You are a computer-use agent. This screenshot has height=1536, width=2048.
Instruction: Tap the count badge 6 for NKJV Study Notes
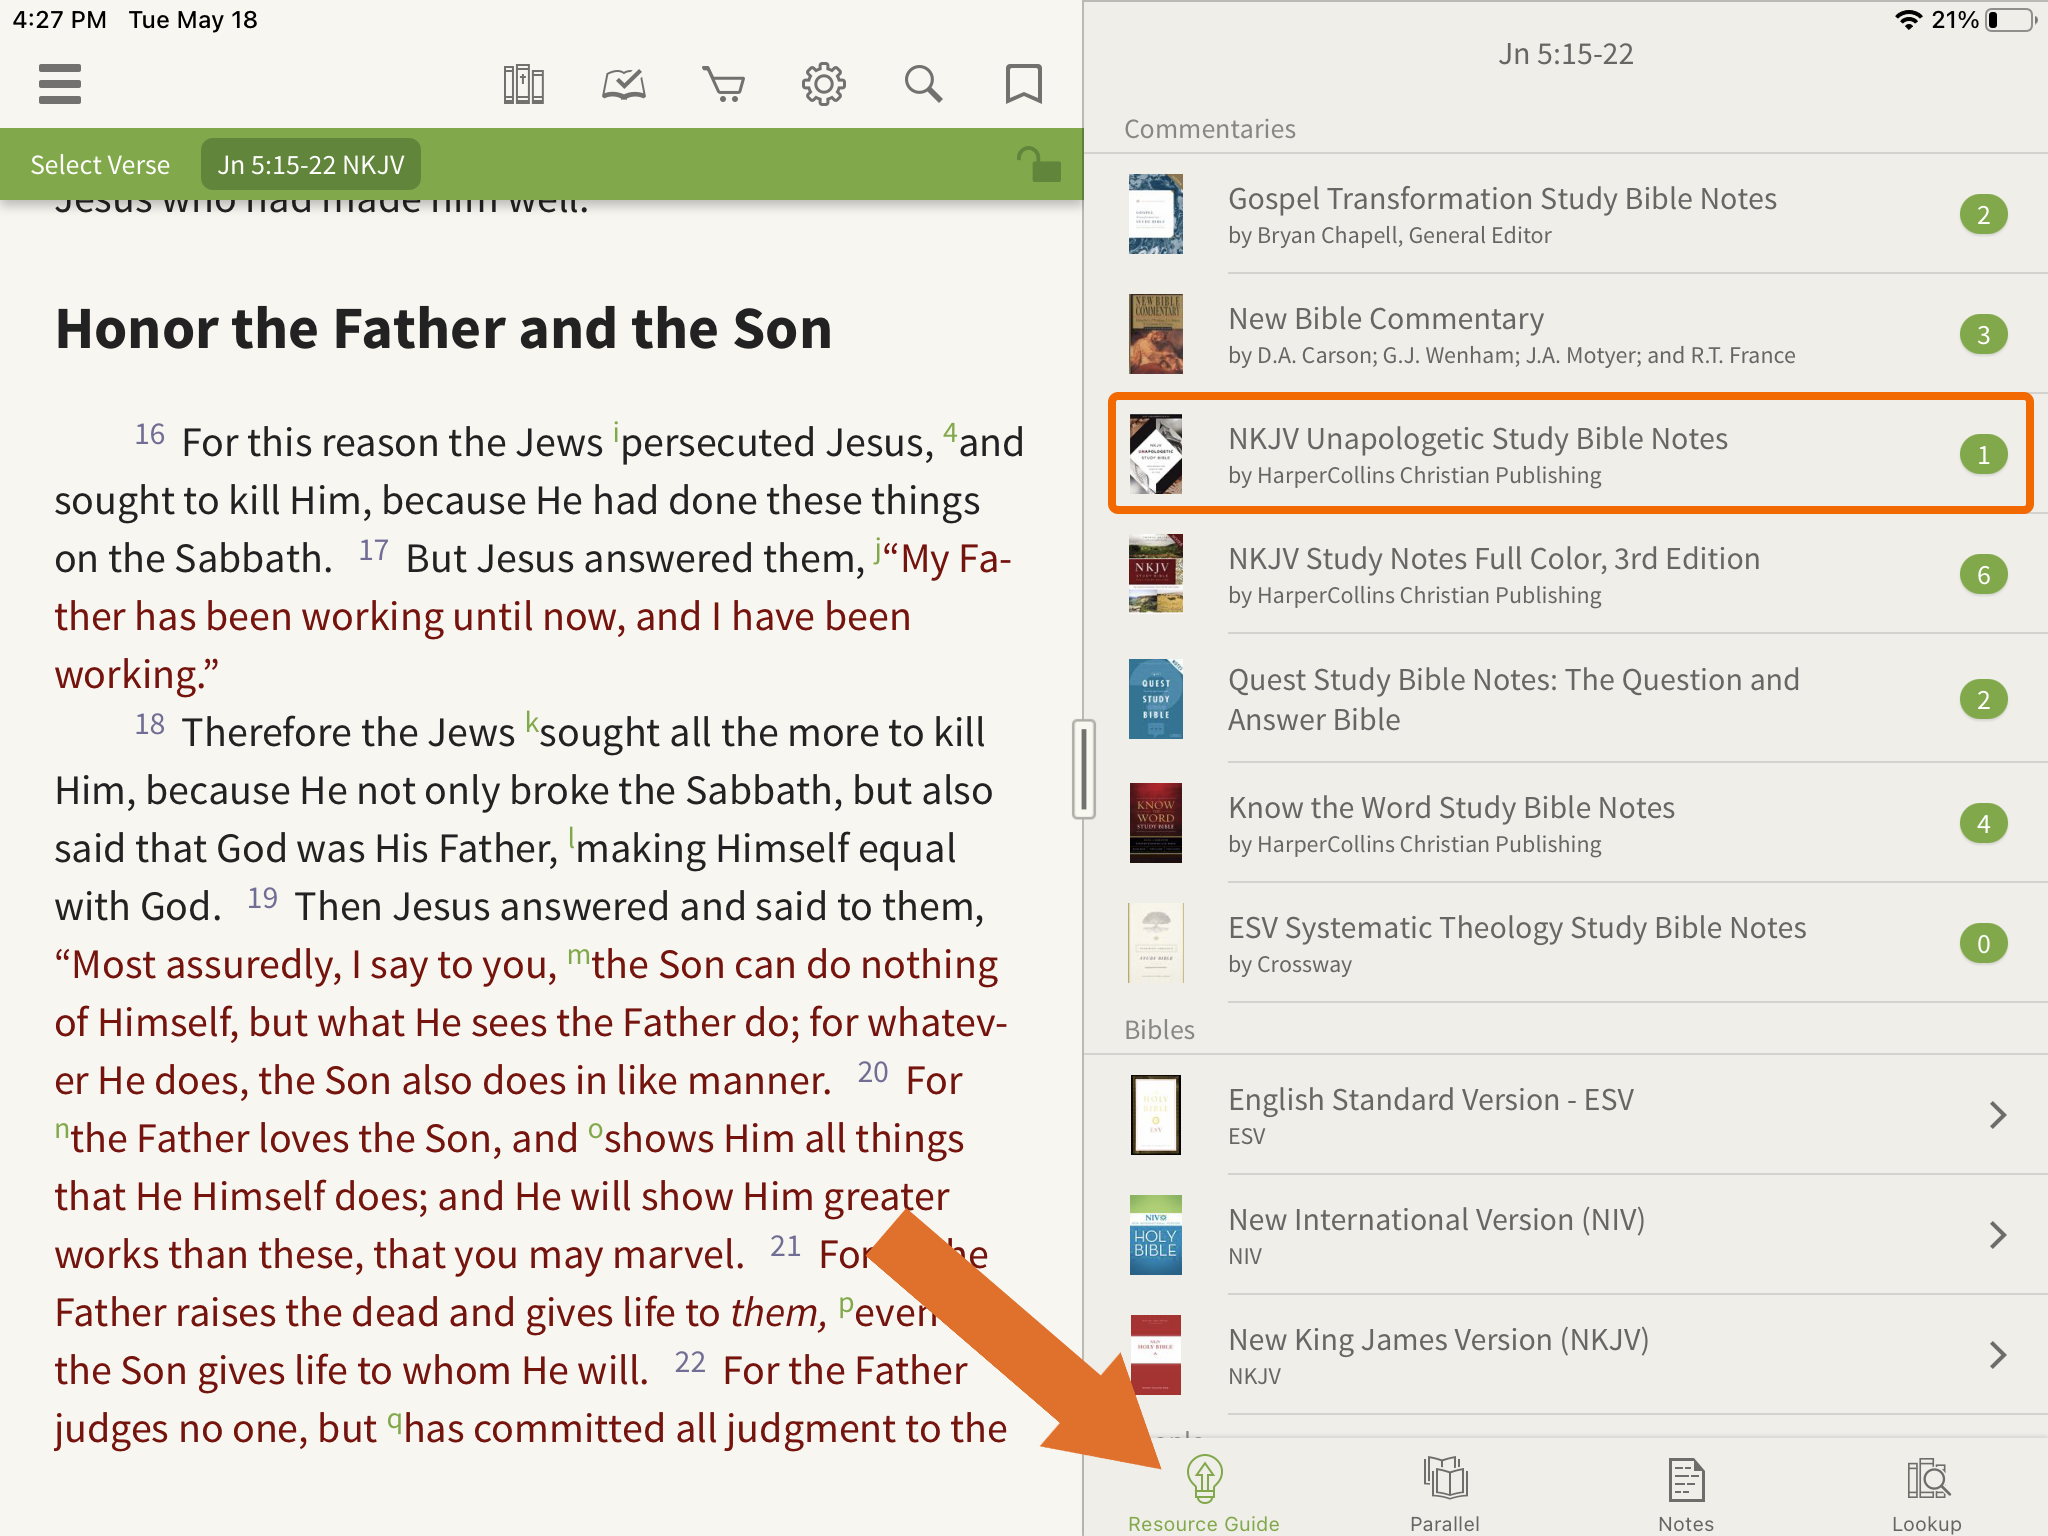point(1983,574)
